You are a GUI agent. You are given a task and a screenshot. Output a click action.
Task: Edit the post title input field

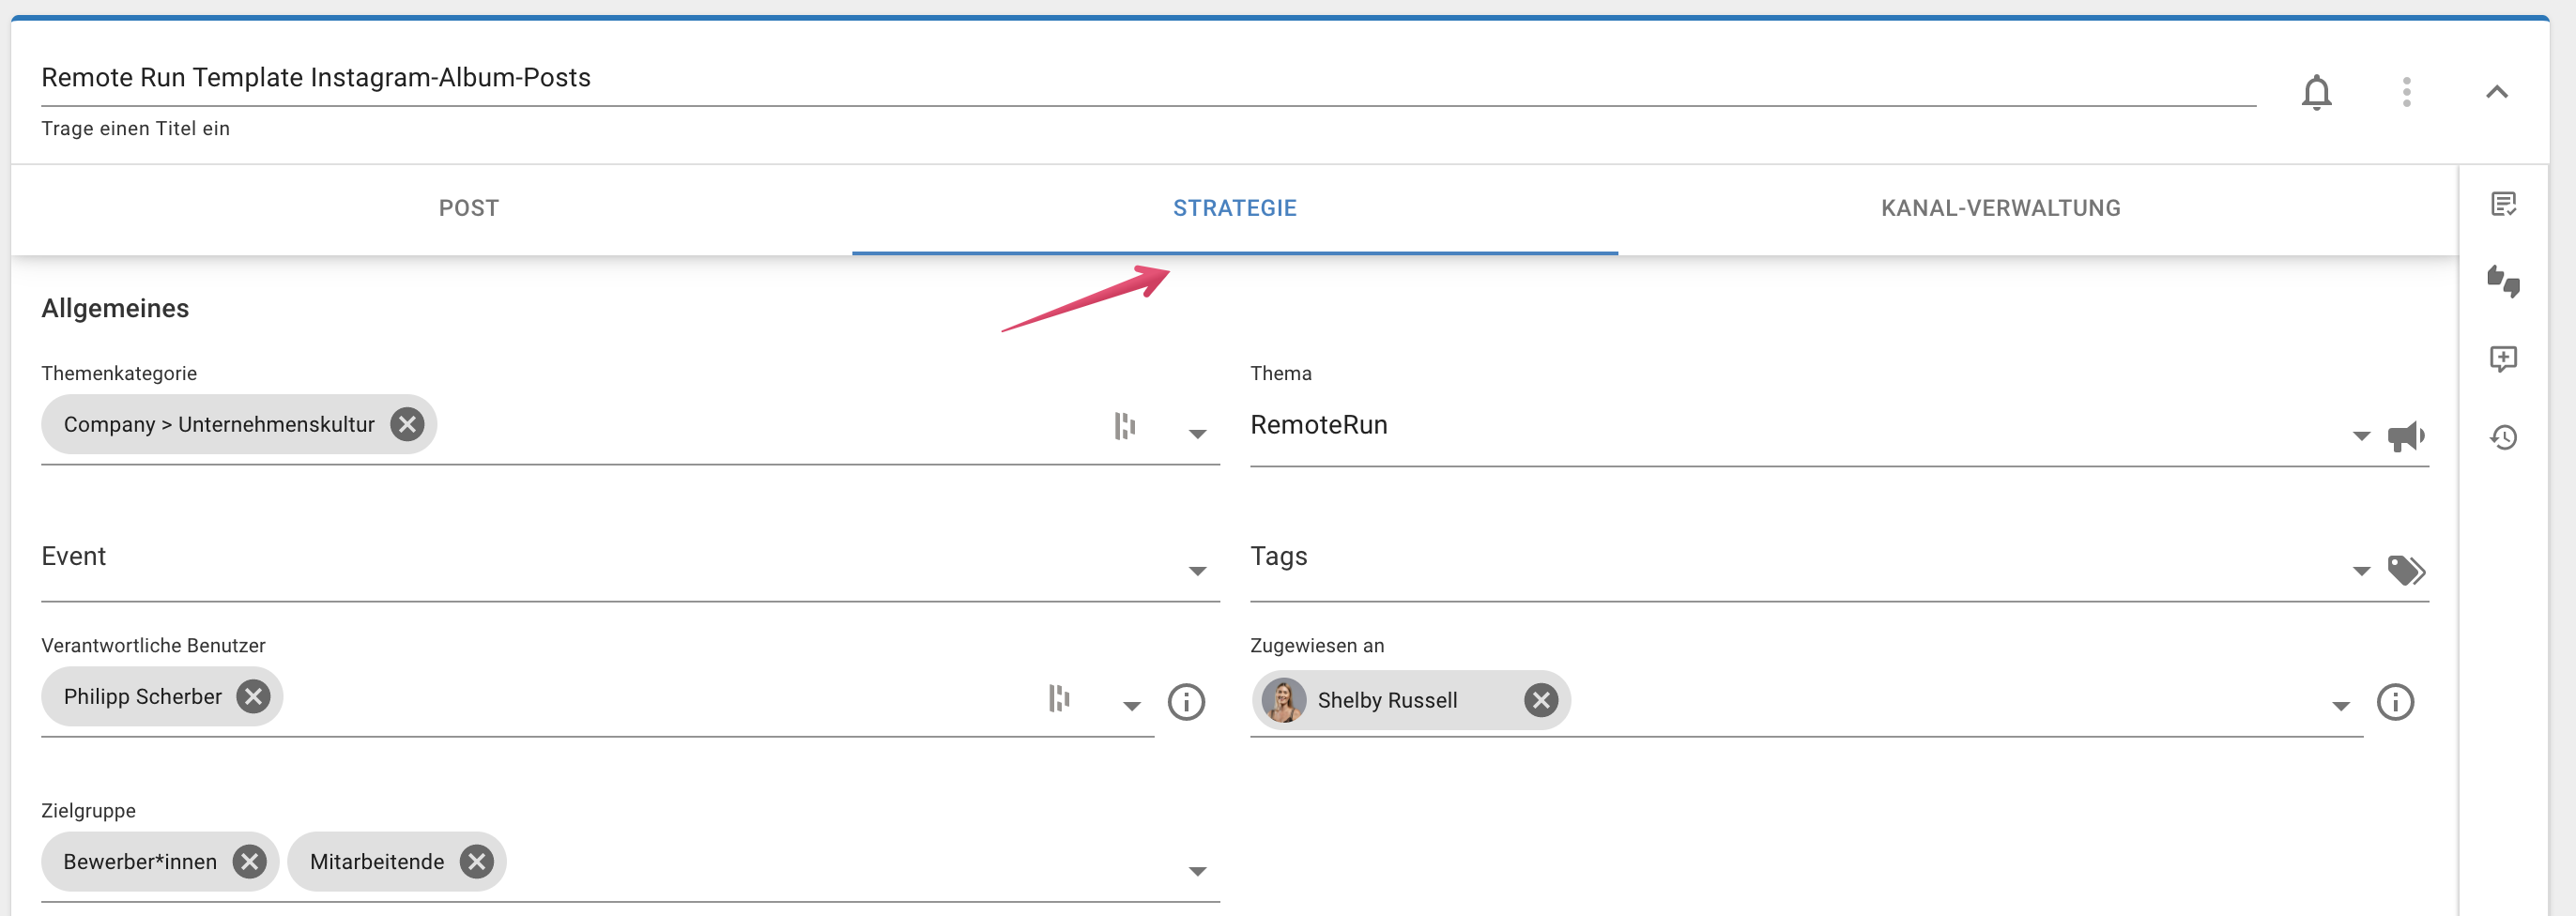coord(1148,78)
